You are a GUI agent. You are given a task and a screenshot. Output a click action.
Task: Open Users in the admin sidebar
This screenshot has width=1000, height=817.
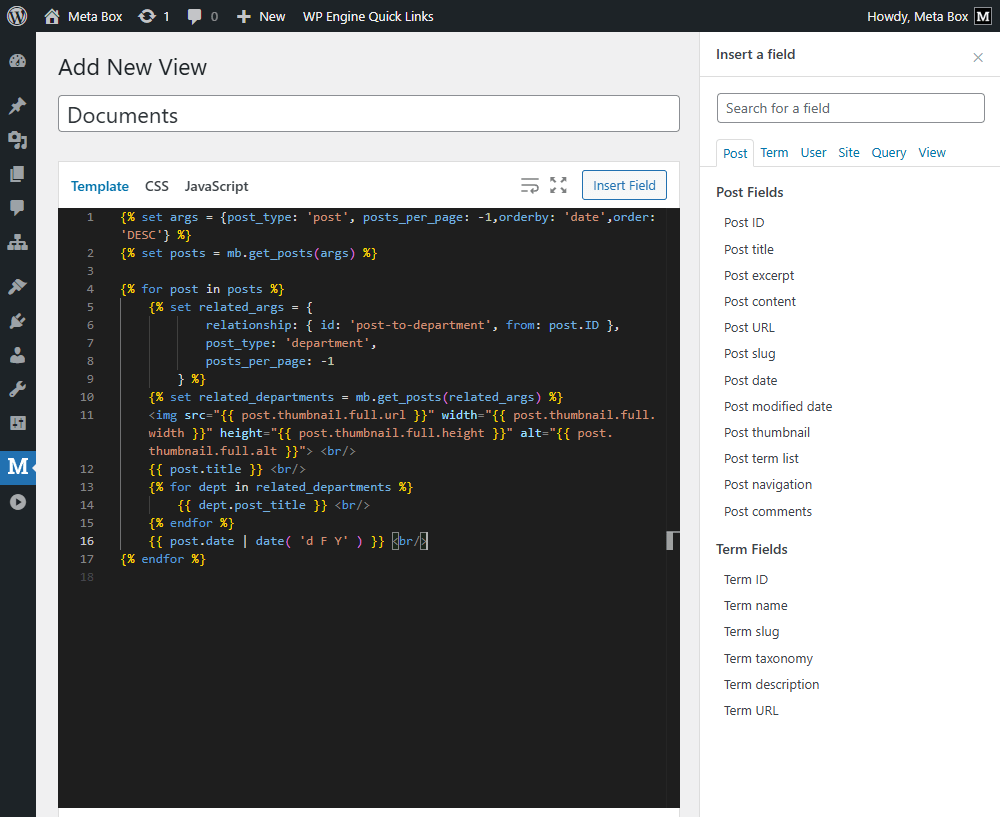pyautogui.click(x=17, y=355)
